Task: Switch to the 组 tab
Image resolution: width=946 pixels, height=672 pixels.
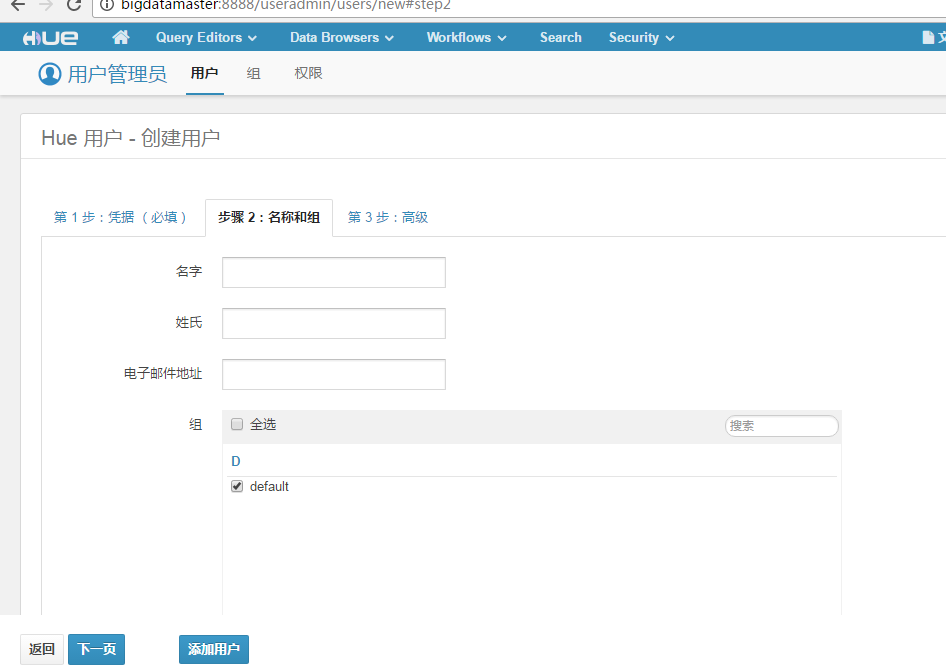Action: [x=253, y=74]
